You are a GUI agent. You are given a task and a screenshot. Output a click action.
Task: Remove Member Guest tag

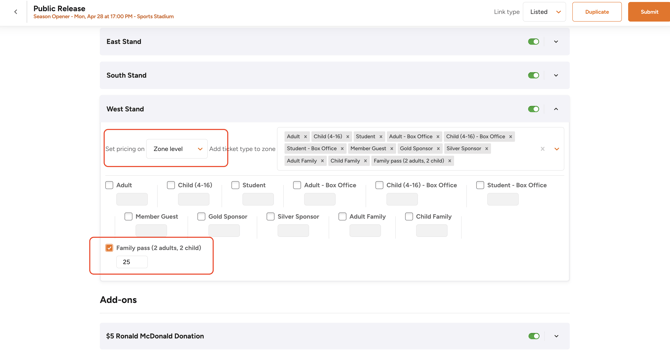click(x=392, y=149)
